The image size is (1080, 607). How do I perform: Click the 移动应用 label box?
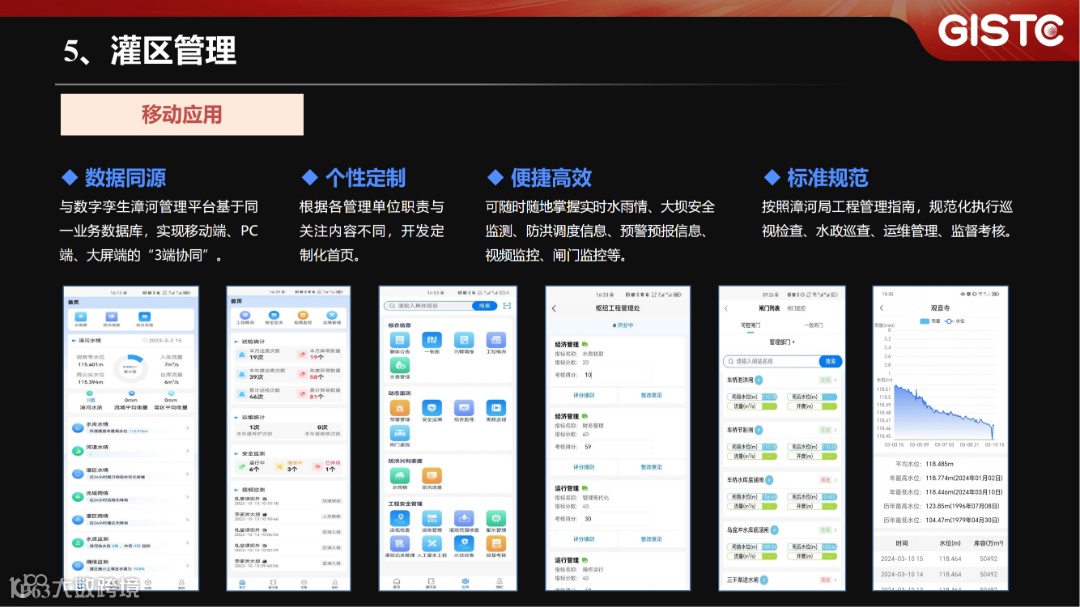pyautogui.click(x=182, y=114)
